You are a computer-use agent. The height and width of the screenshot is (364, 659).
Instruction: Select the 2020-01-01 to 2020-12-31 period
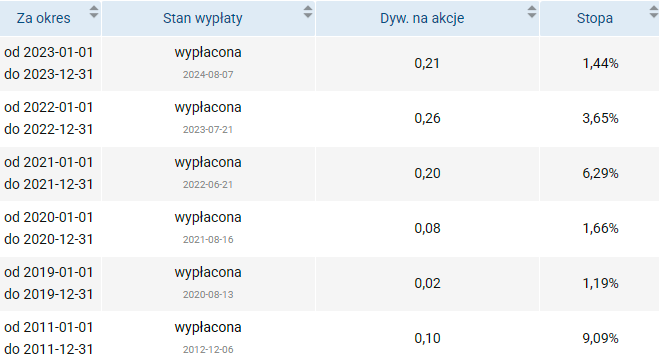pyautogui.click(x=50, y=228)
